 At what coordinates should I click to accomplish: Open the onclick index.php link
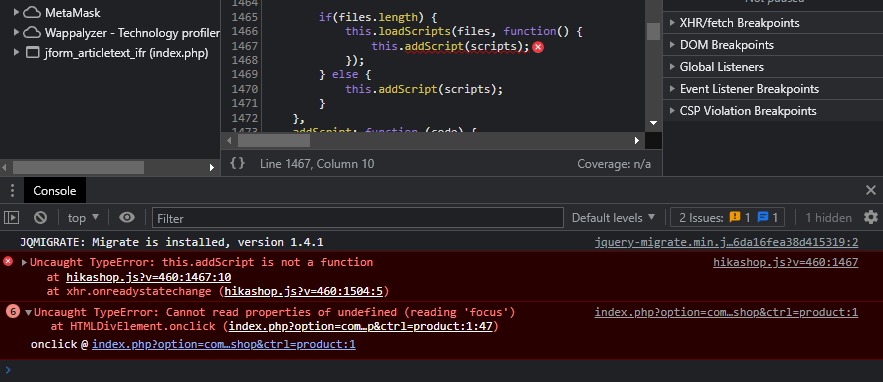pos(224,344)
